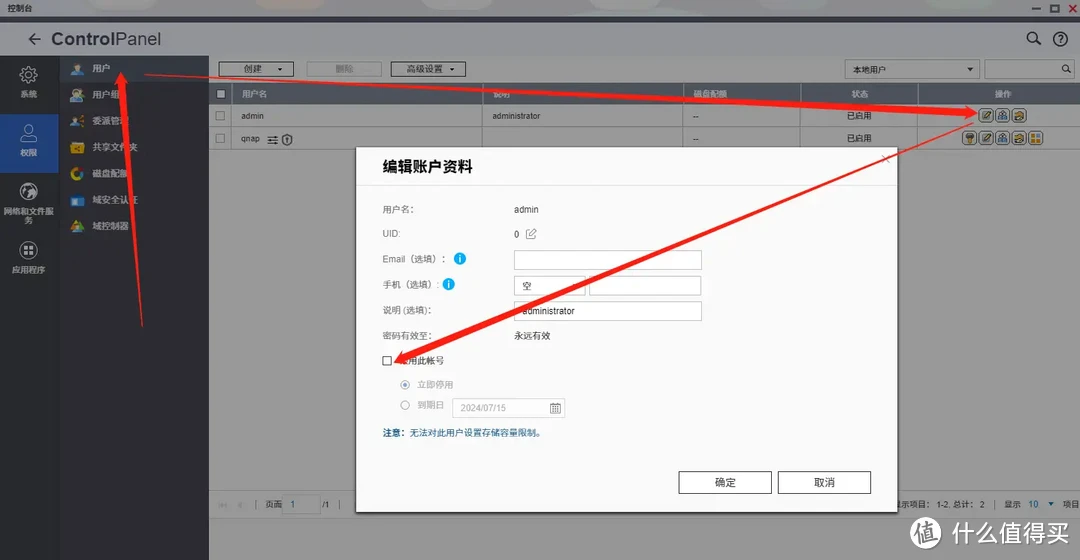Open the 网络和文件服务 category
This screenshot has width=1080, height=560.
click(28, 203)
